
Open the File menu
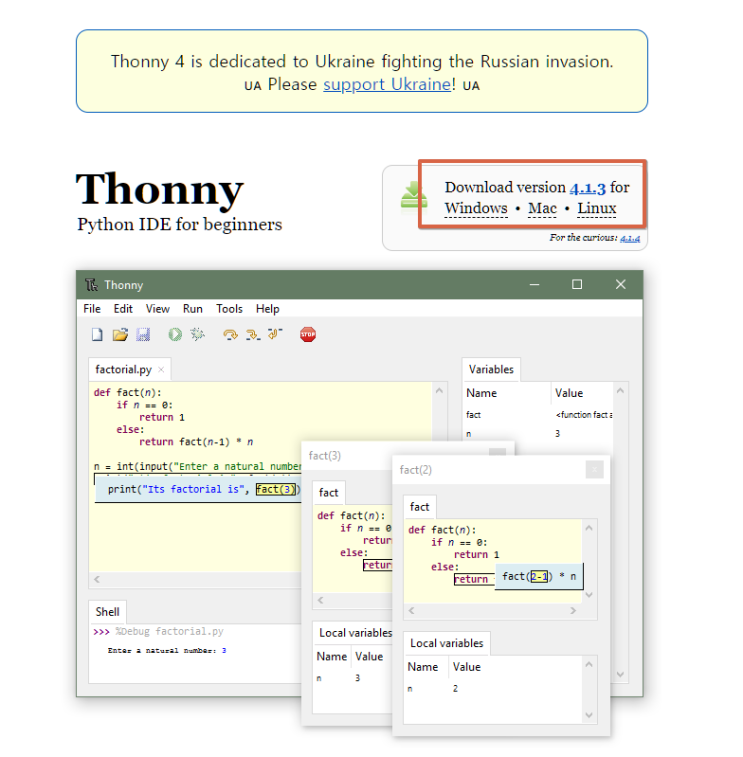pyautogui.click(x=92, y=308)
